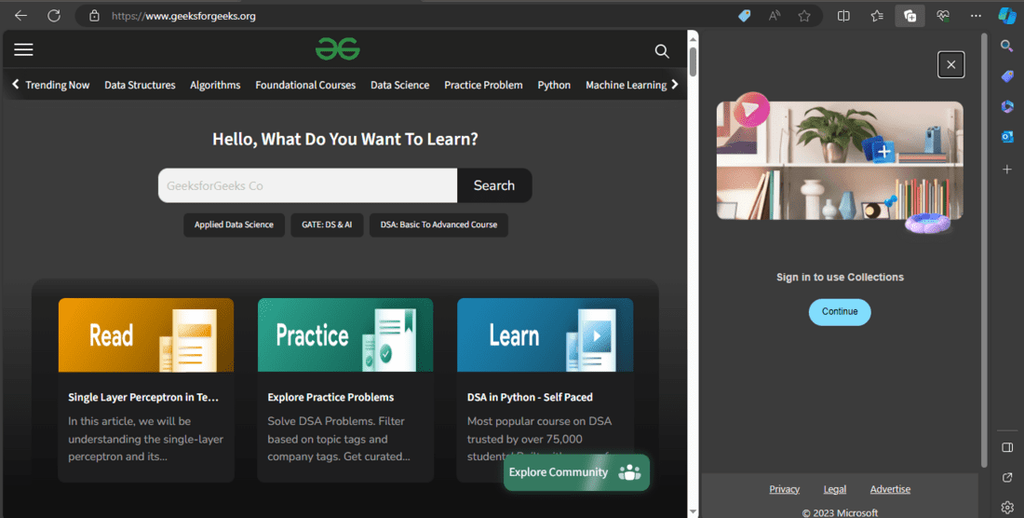Screen dimensions: 1024x518
Task: Open the sidebar shopping tag icon
Action: tap(1007, 76)
